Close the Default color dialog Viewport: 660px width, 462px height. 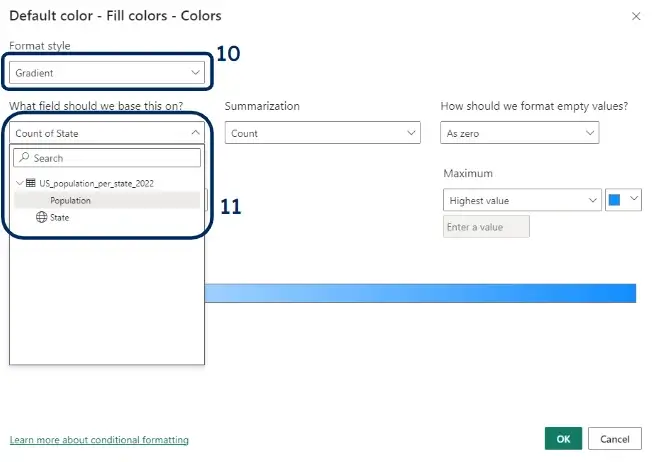coord(636,16)
